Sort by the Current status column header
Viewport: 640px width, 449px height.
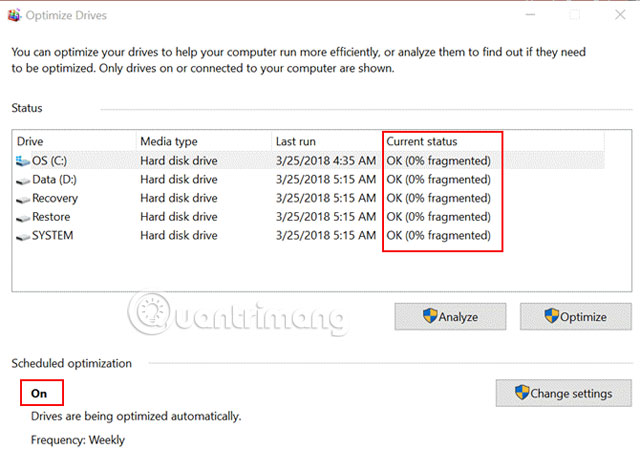(425, 142)
